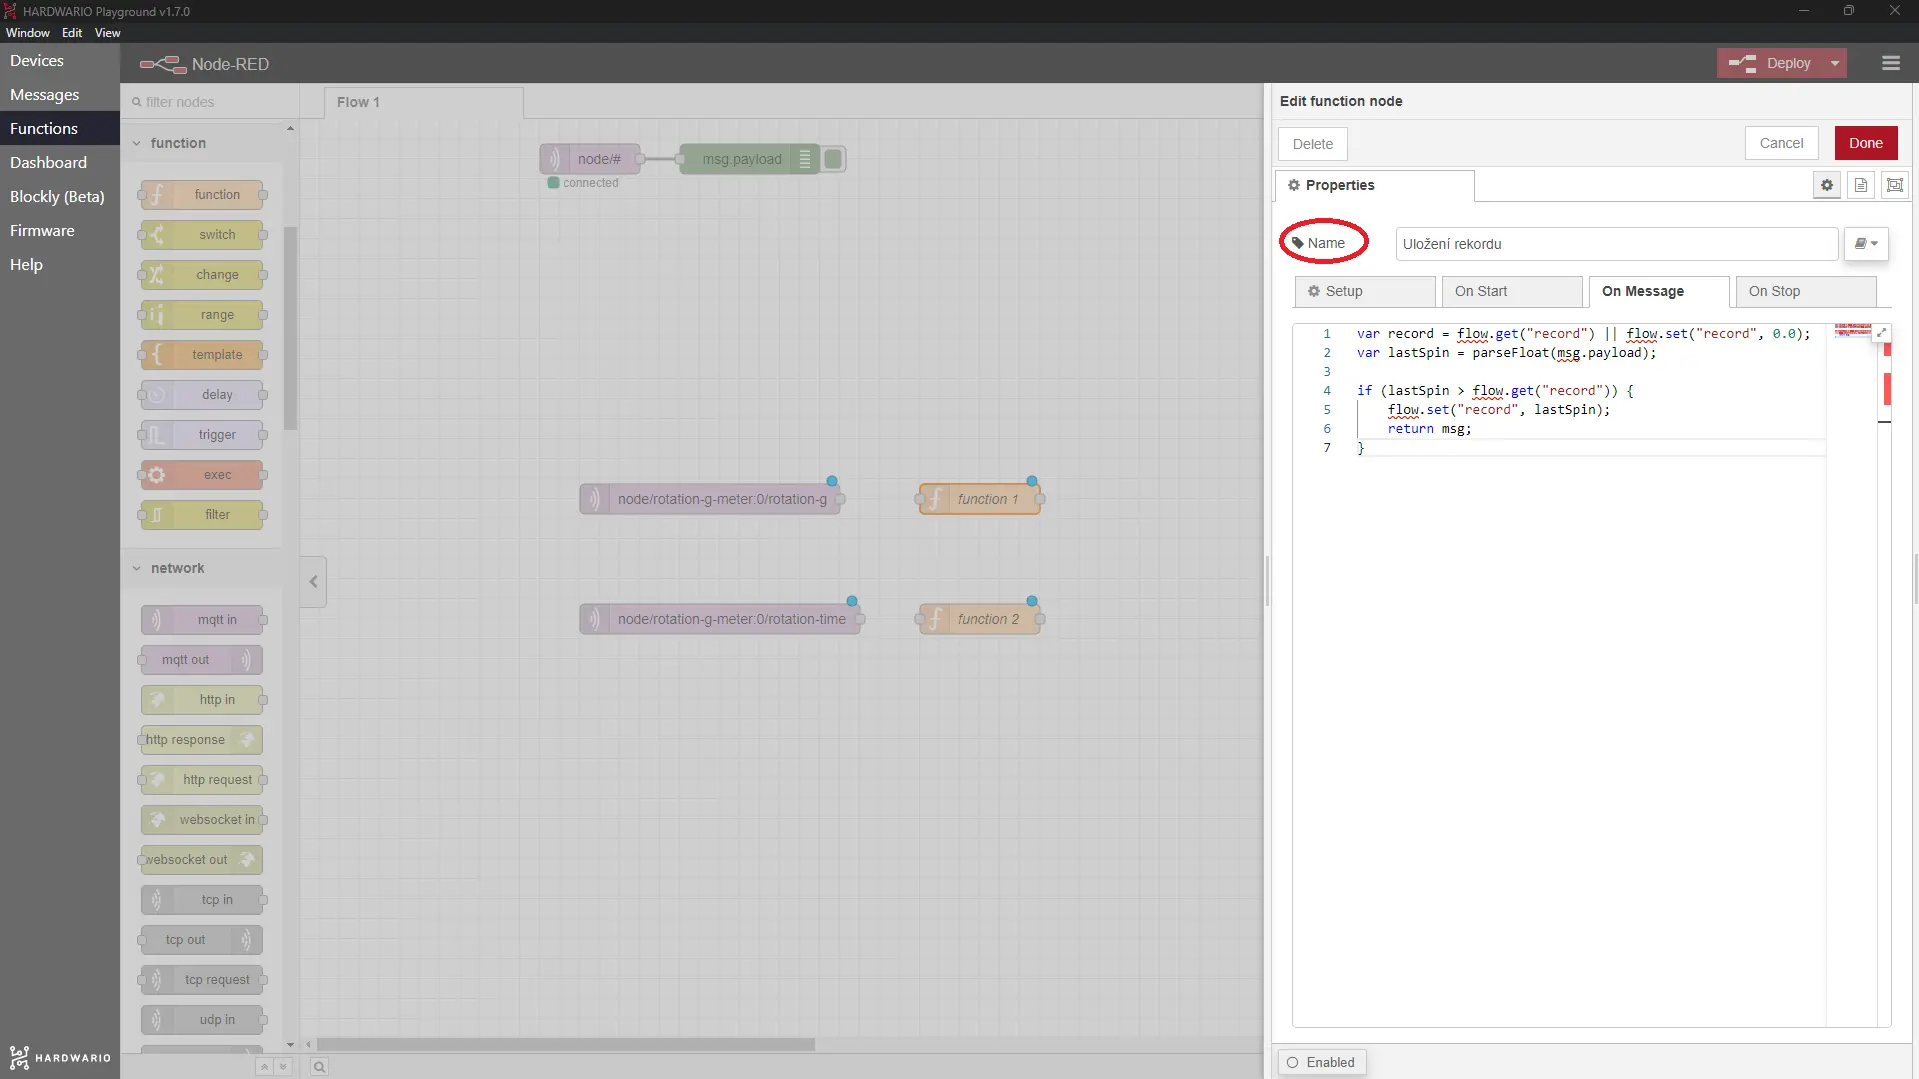Switch to the On Start tab
Image resolution: width=1919 pixels, height=1079 pixels.
1512,291
